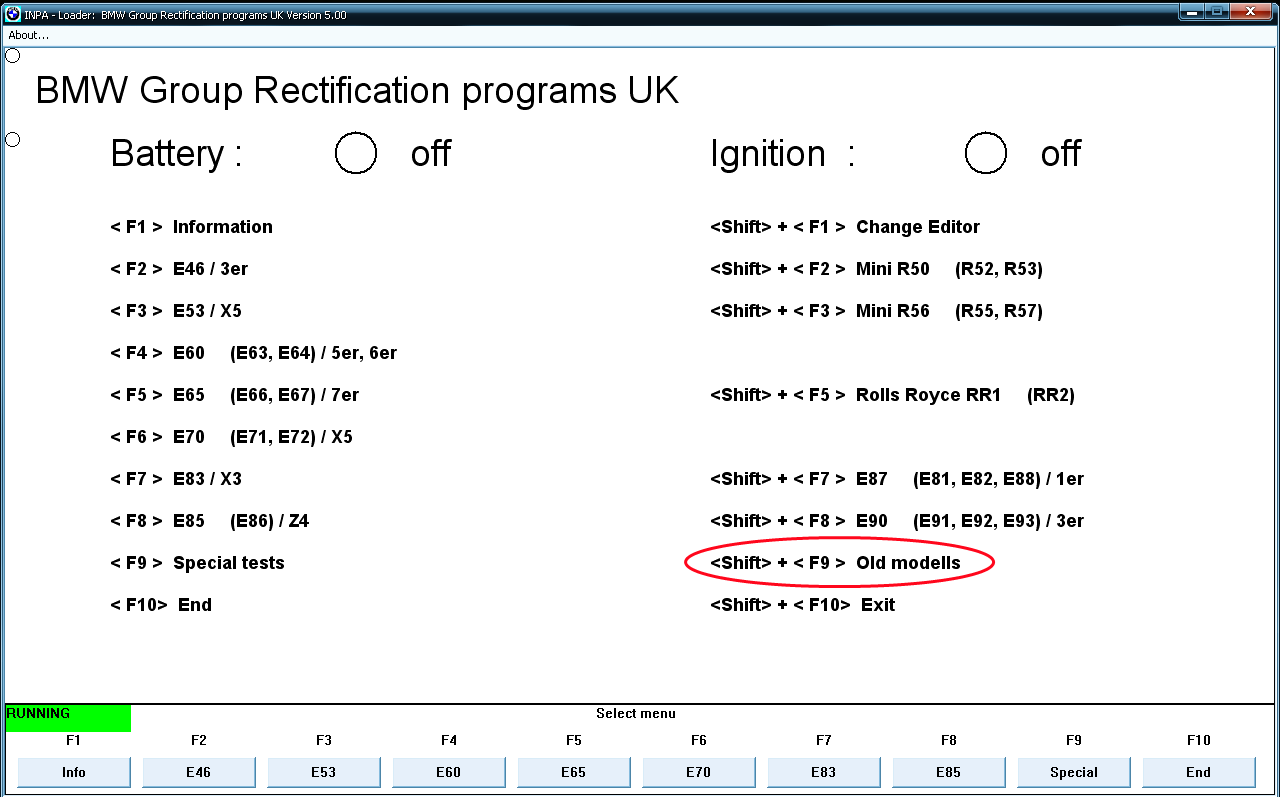Select the '< F10> End' line
Viewport: 1280px width, 797px height.
point(161,605)
